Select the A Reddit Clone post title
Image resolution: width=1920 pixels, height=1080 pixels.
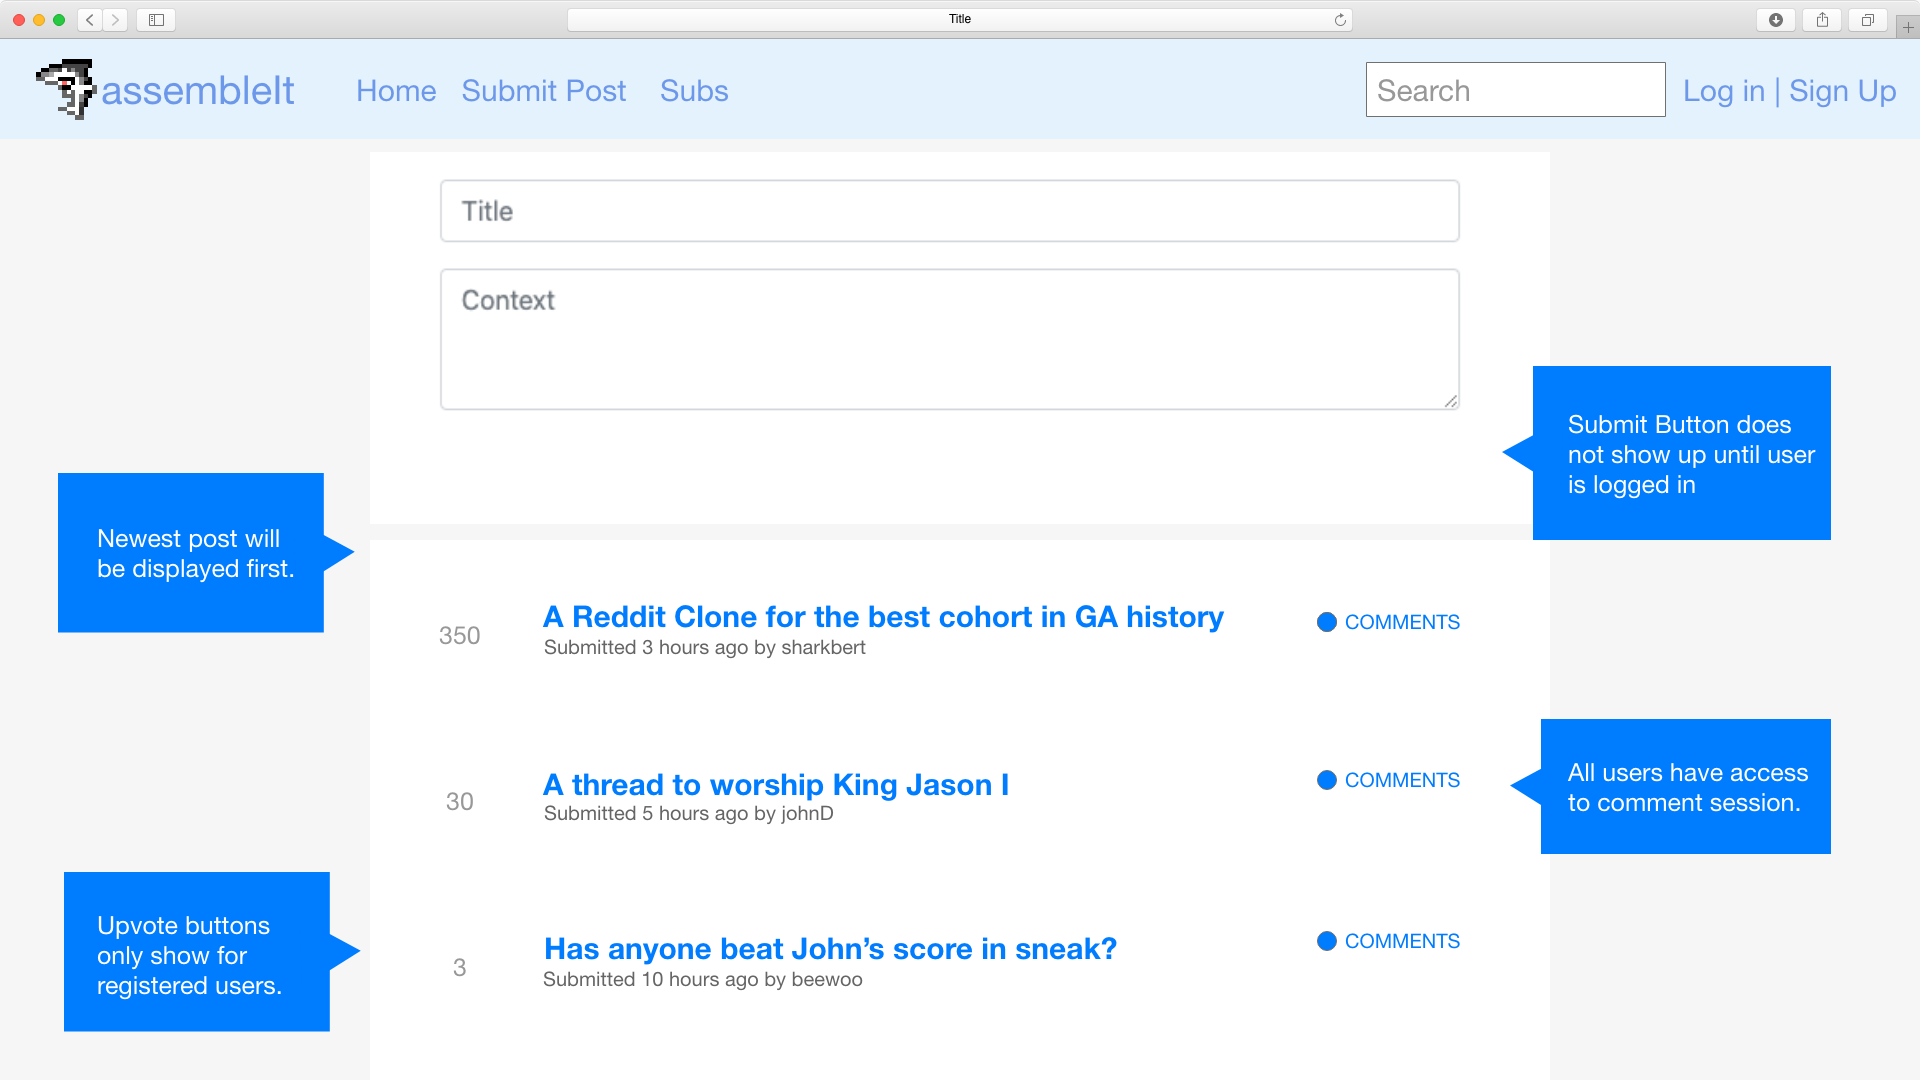pyautogui.click(x=884, y=616)
